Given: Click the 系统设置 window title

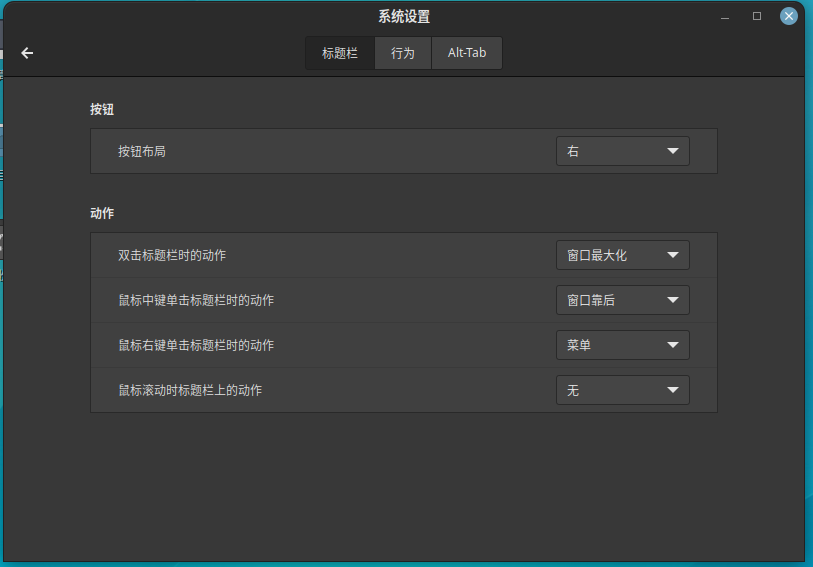Looking at the screenshot, I should click(x=404, y=17).
